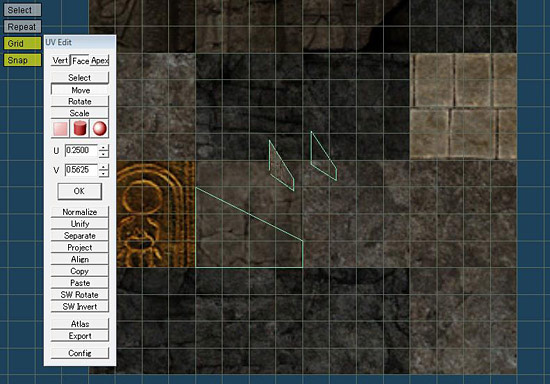Open the Config settings

pos(80,353)
